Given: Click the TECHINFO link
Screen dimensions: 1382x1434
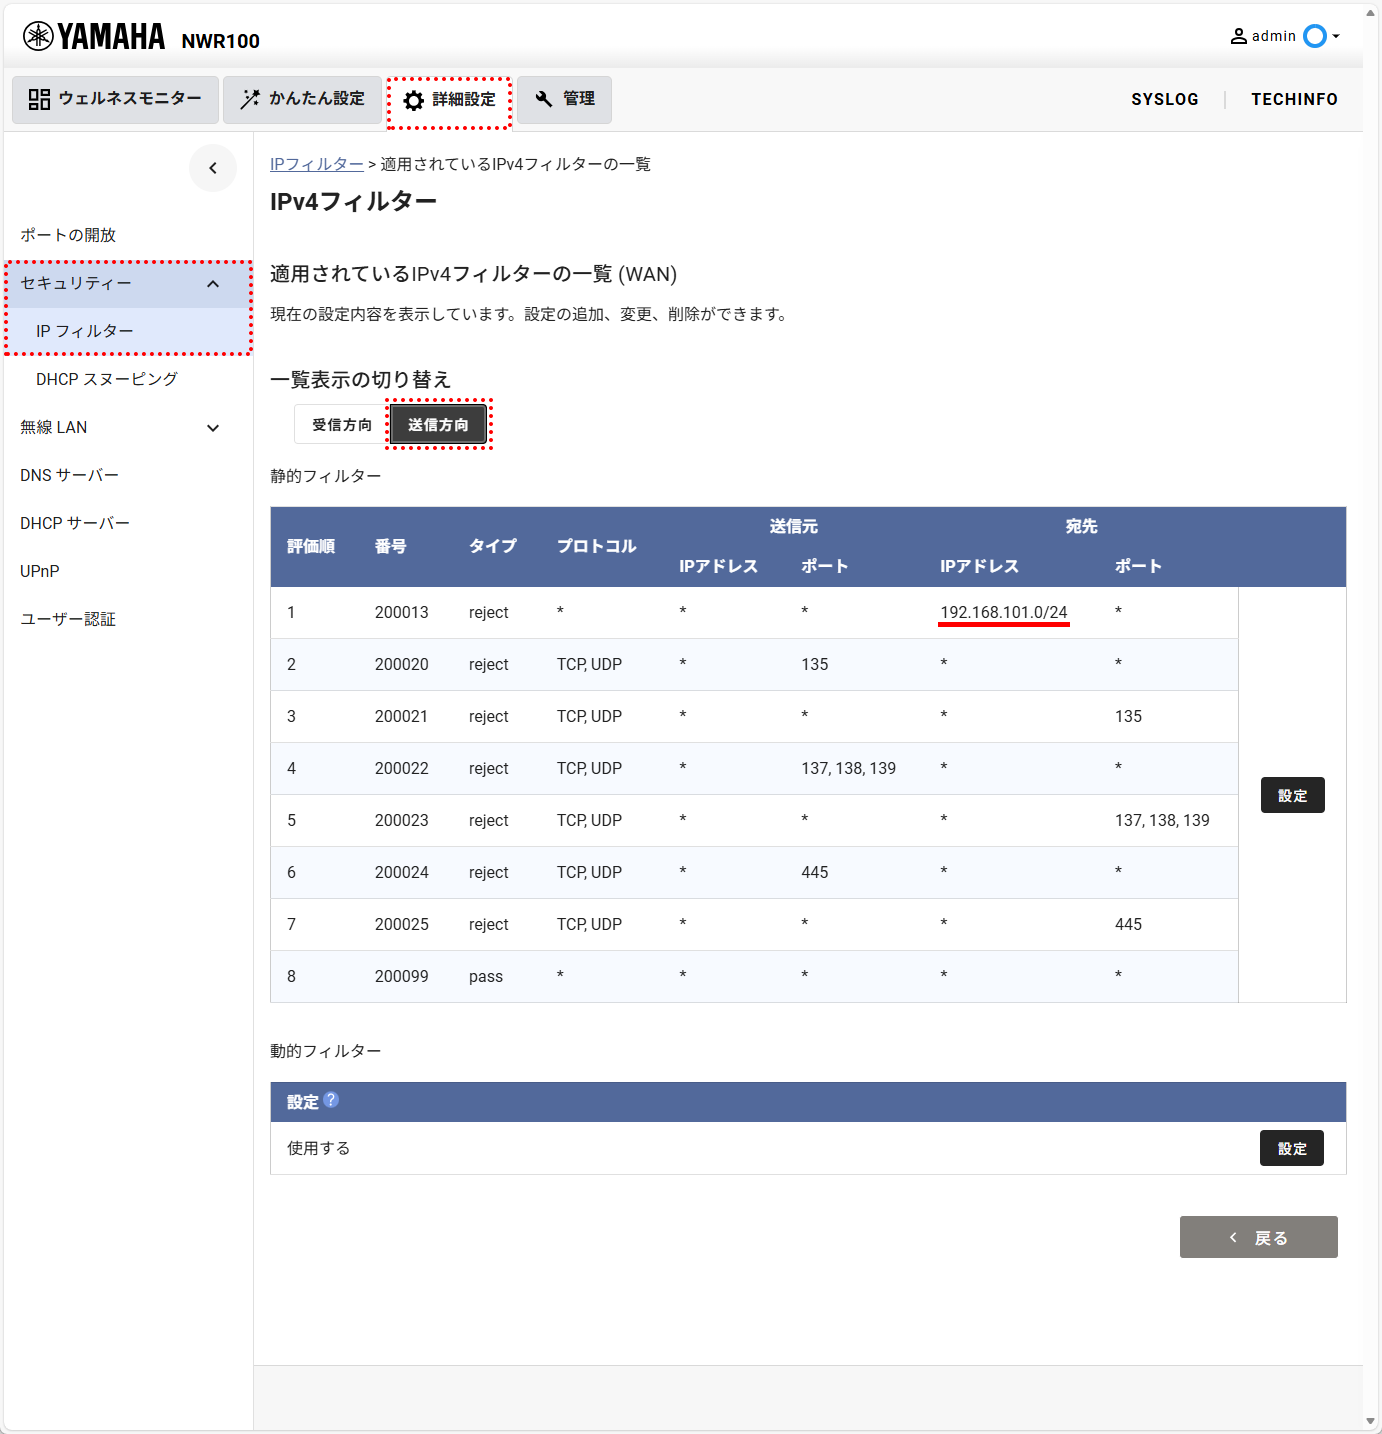Looking at the screenshot, I should pos(1294,99).
